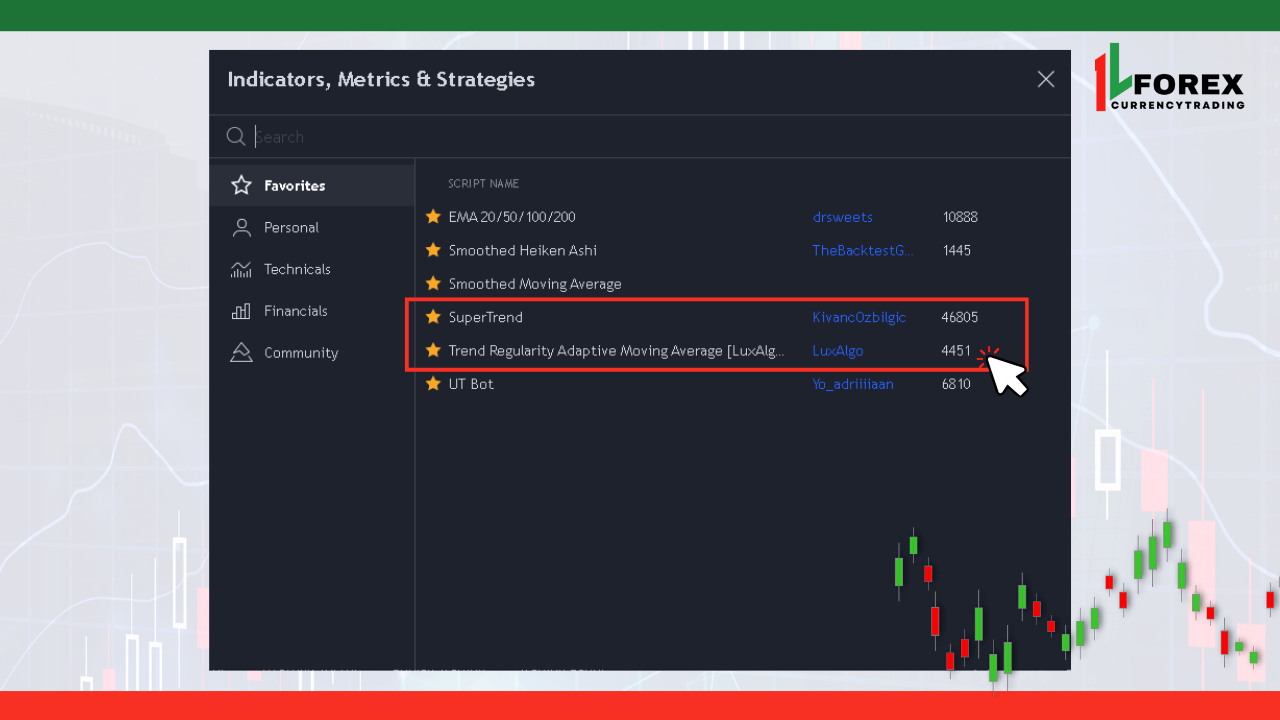Click the Favorites star icon in sidebar
The image size is (1280, 720).
pos(241,186)
